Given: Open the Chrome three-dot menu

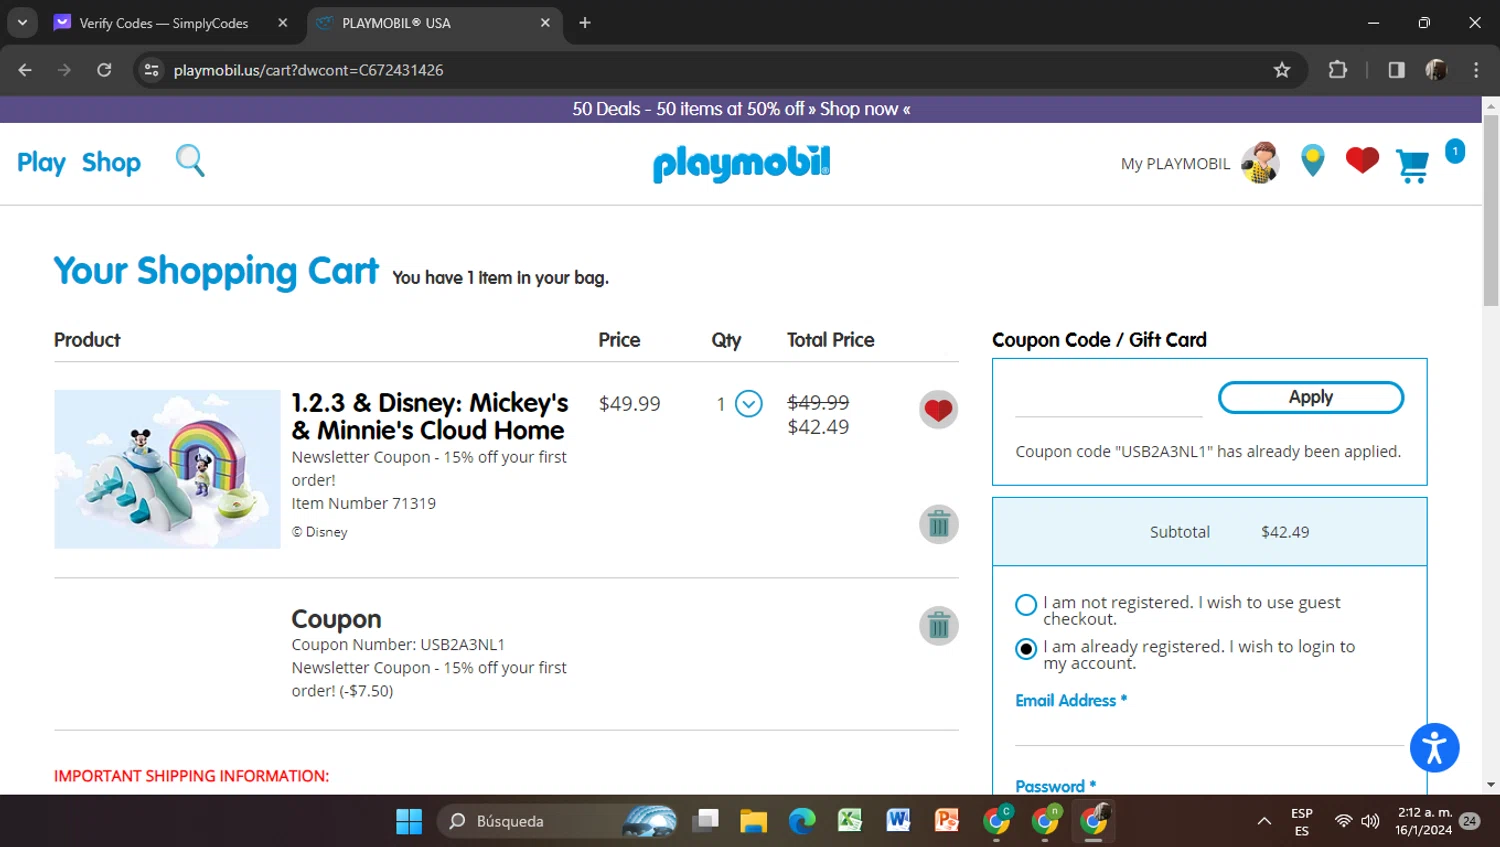Looking at the screenshot, I should tap(1476, 70).
